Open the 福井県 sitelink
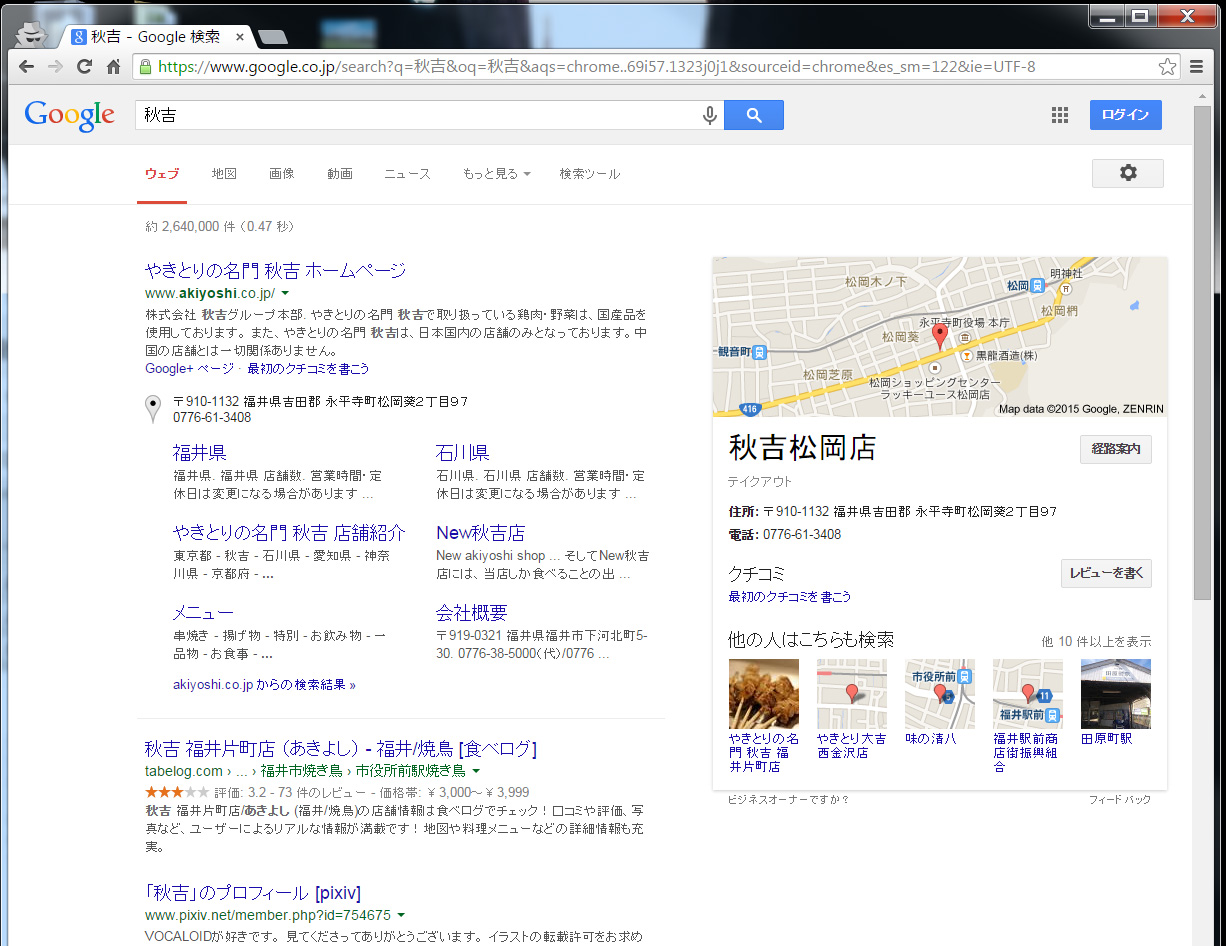Screen dimensions: 1226x946 200,452
